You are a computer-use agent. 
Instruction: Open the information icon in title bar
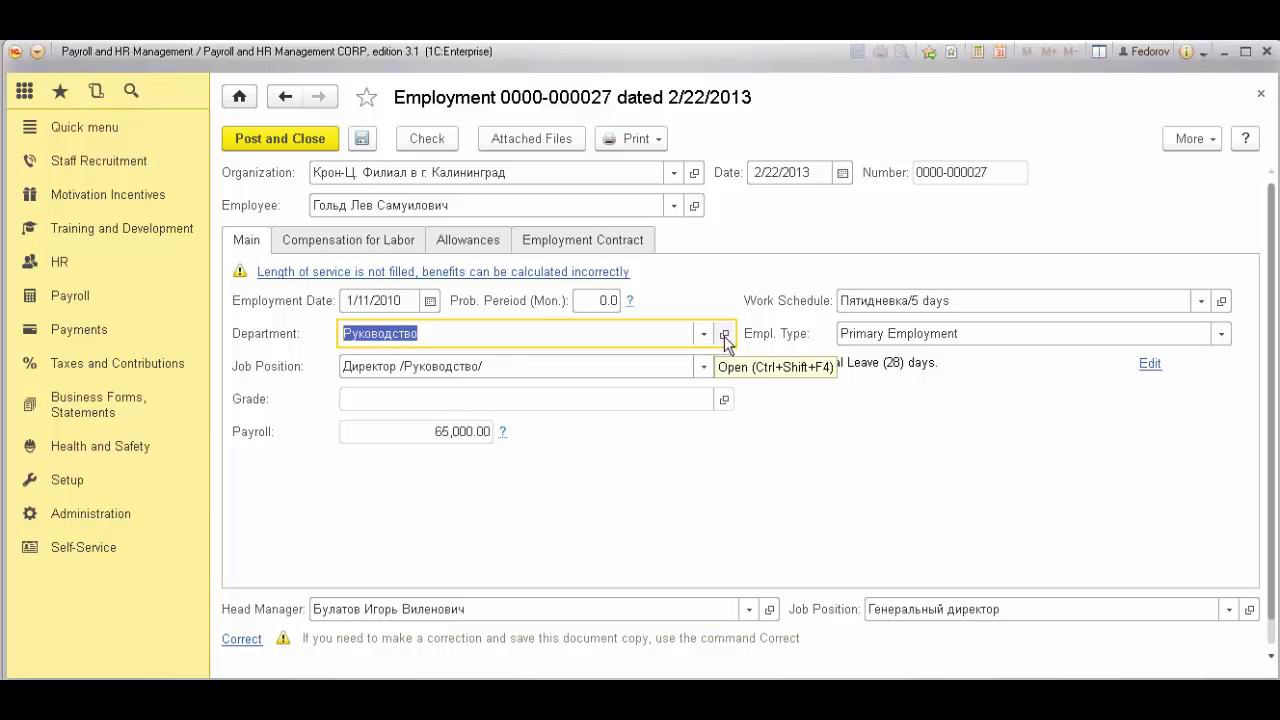1186,52
